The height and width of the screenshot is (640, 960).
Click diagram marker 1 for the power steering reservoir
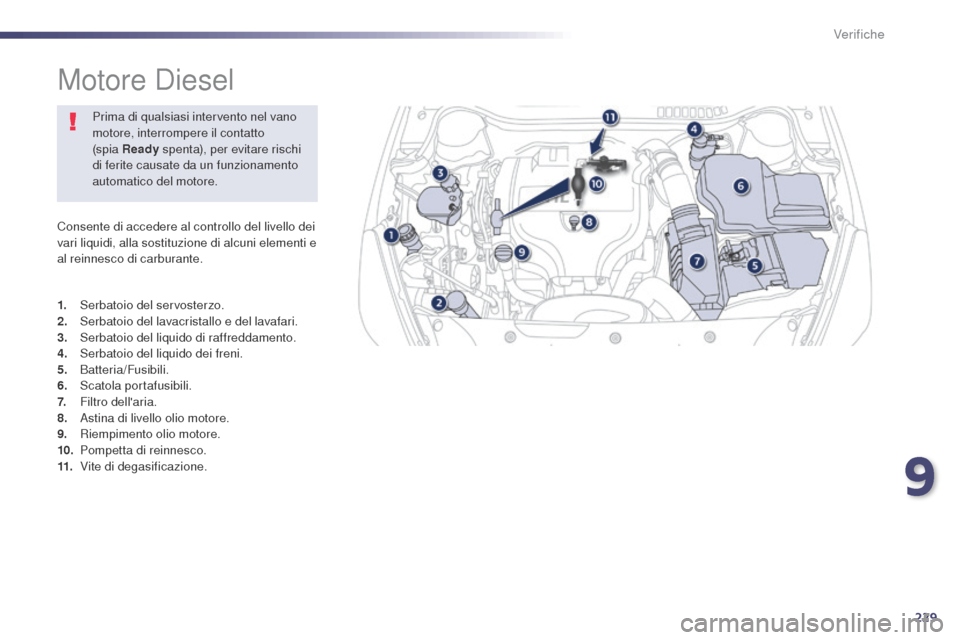click(x=391, y=235)
